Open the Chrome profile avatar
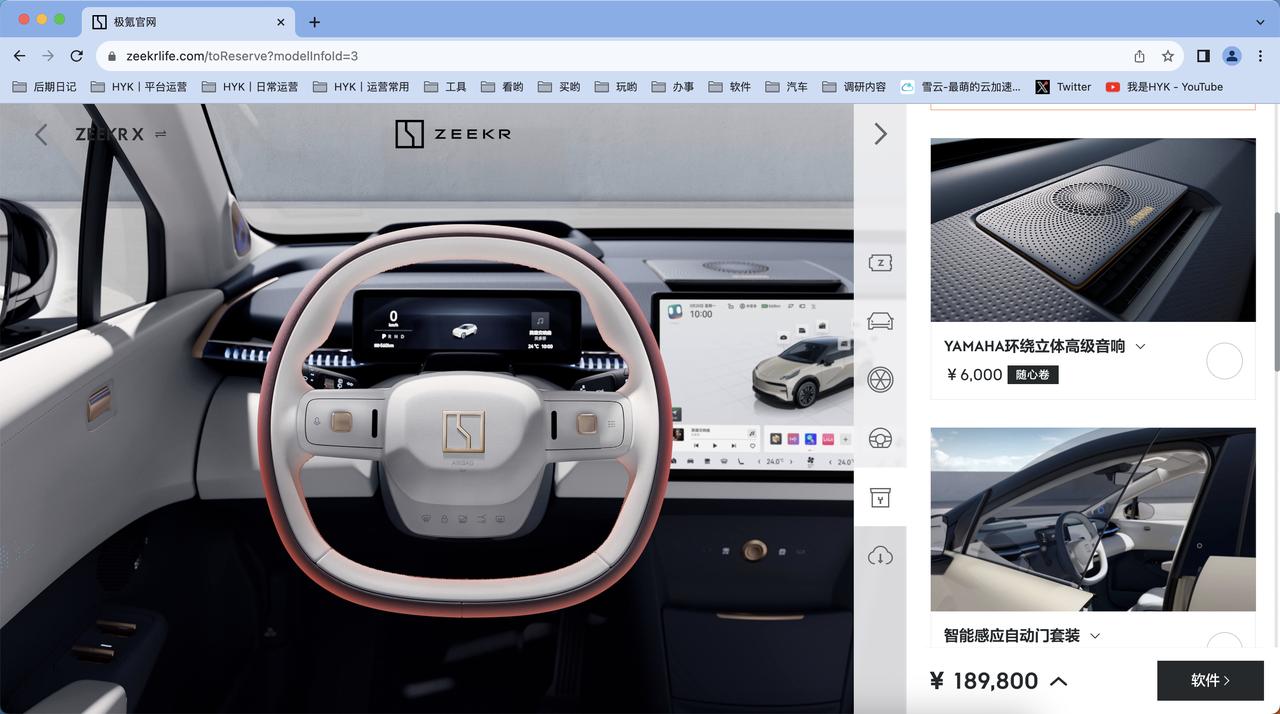 click(x=1232, y=56)
